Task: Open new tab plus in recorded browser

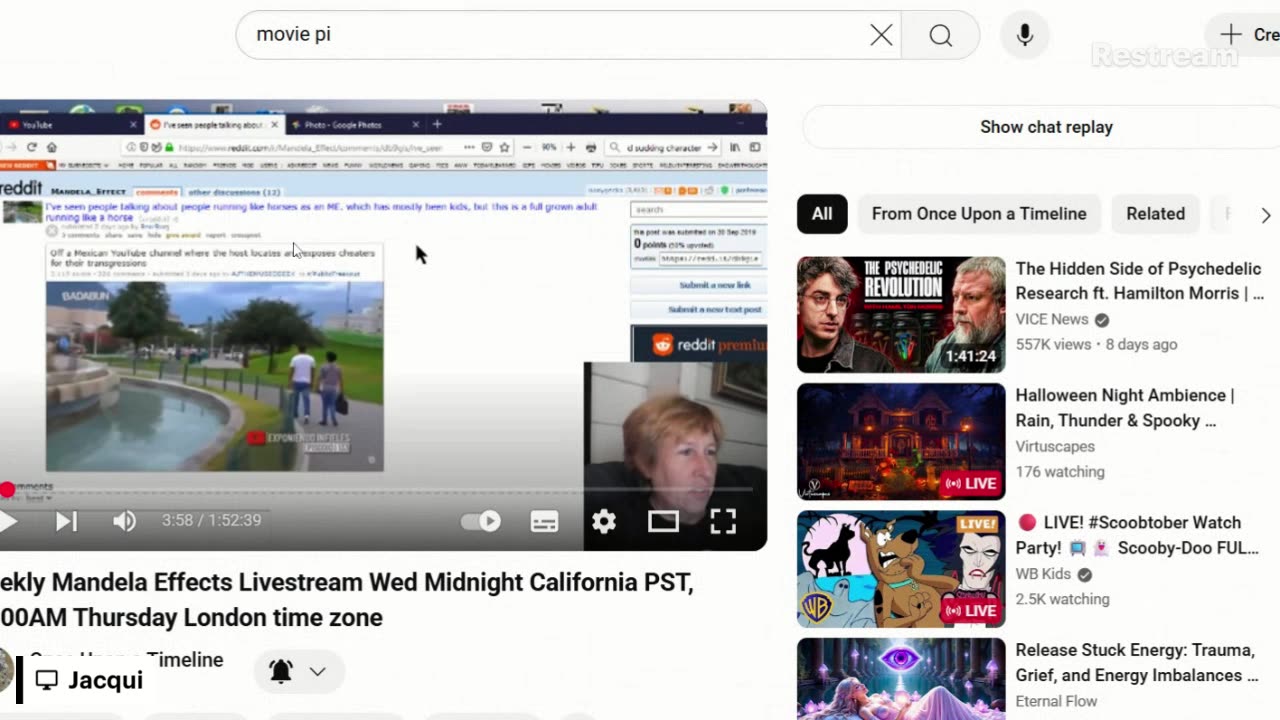Action: click(x=437, y=125)
